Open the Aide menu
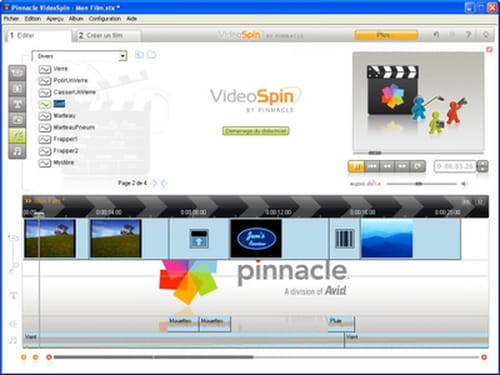The height and width of the screenshot is (375, 500). point(132,19)
